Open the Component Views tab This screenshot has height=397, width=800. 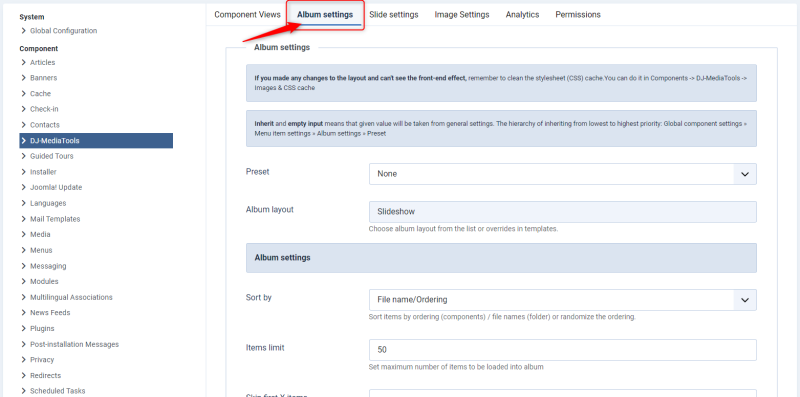(247, 15)
